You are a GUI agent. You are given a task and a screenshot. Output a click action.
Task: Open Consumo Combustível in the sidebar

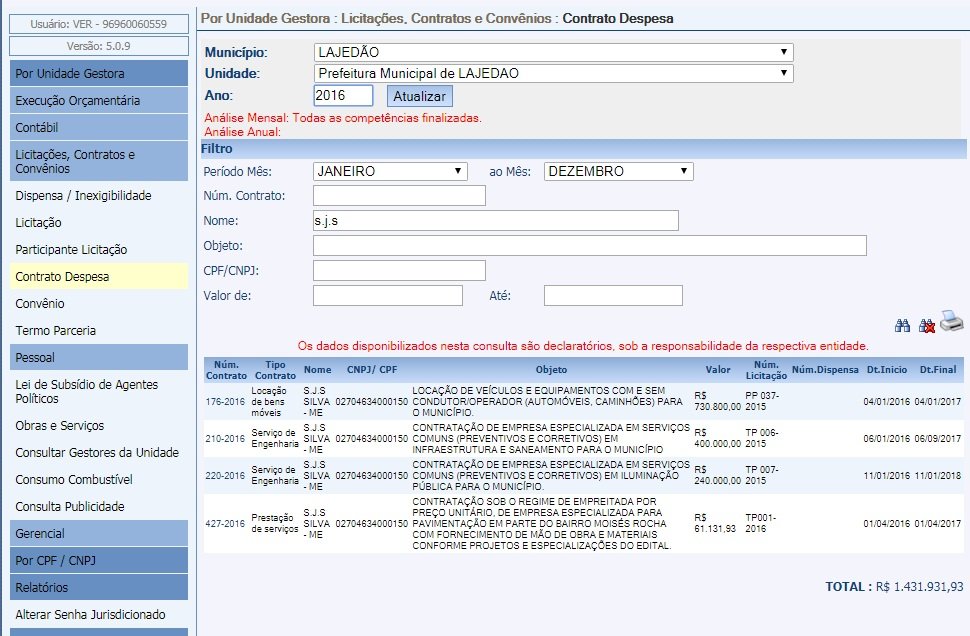coord(74,479)
